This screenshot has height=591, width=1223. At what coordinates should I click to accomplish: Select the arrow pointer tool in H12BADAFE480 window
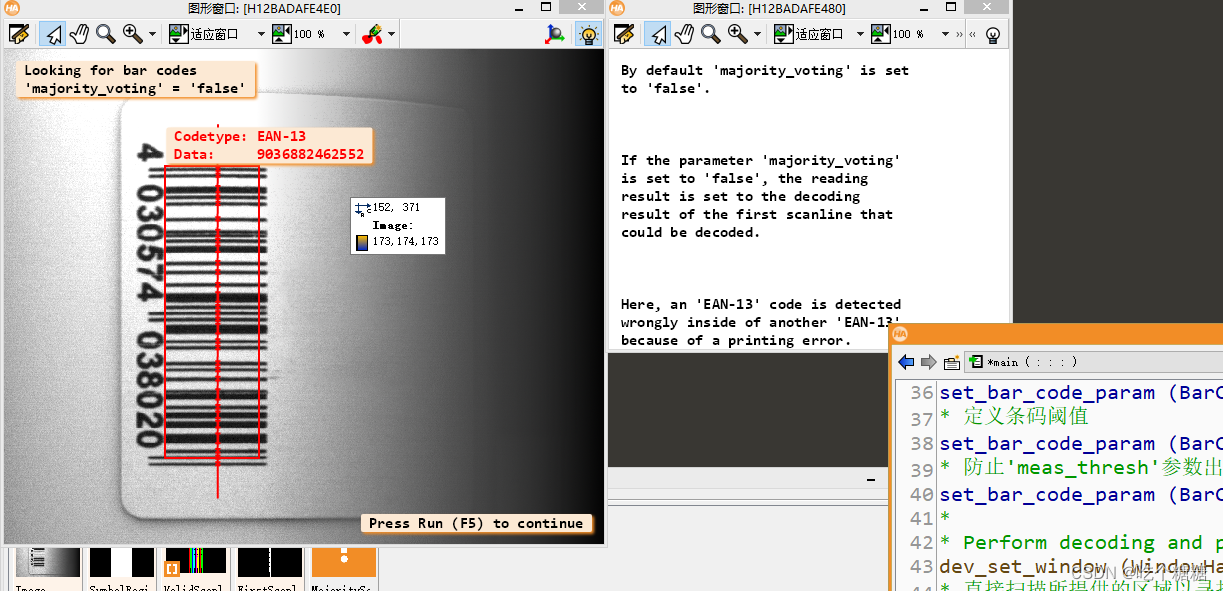click(x=657, y=34)
